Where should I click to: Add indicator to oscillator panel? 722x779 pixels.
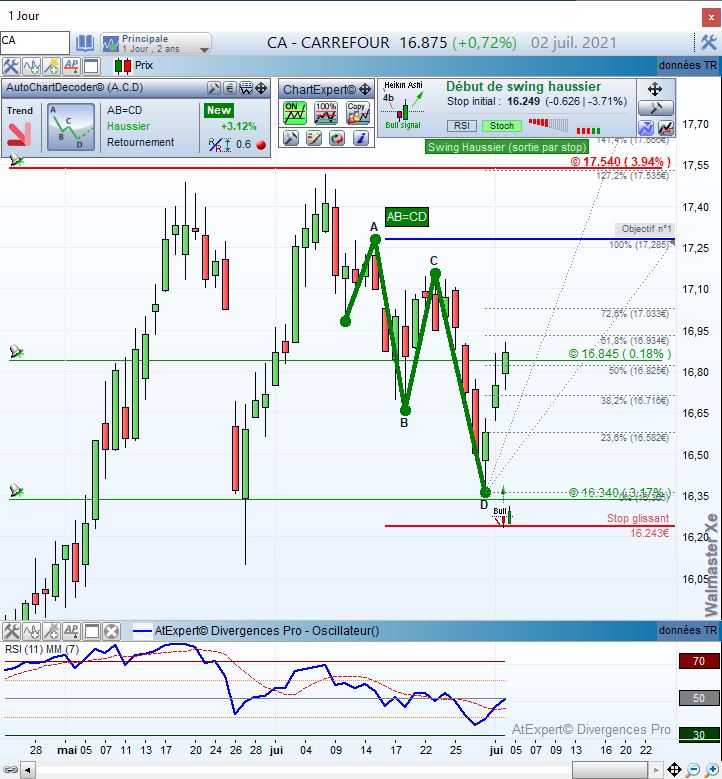(31, 631)
